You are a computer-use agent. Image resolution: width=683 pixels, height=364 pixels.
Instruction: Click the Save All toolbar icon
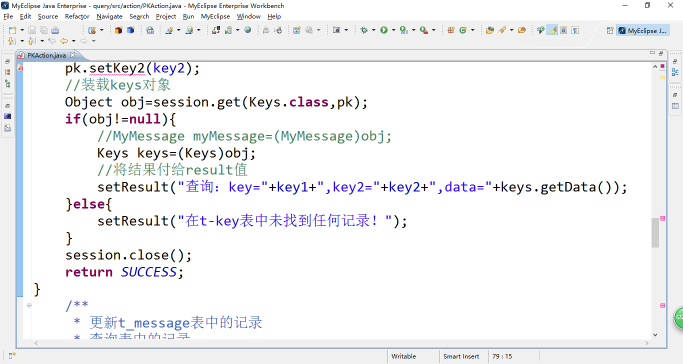pos(44,30)
